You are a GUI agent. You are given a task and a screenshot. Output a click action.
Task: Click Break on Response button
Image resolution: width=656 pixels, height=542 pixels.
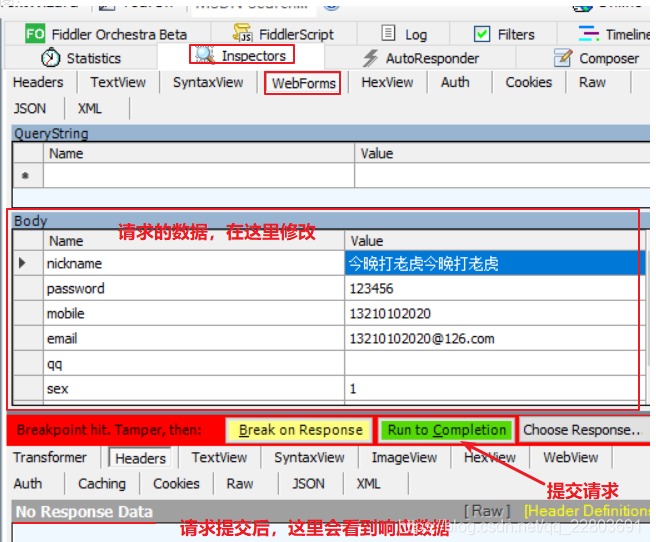click(x=299, y=430)
